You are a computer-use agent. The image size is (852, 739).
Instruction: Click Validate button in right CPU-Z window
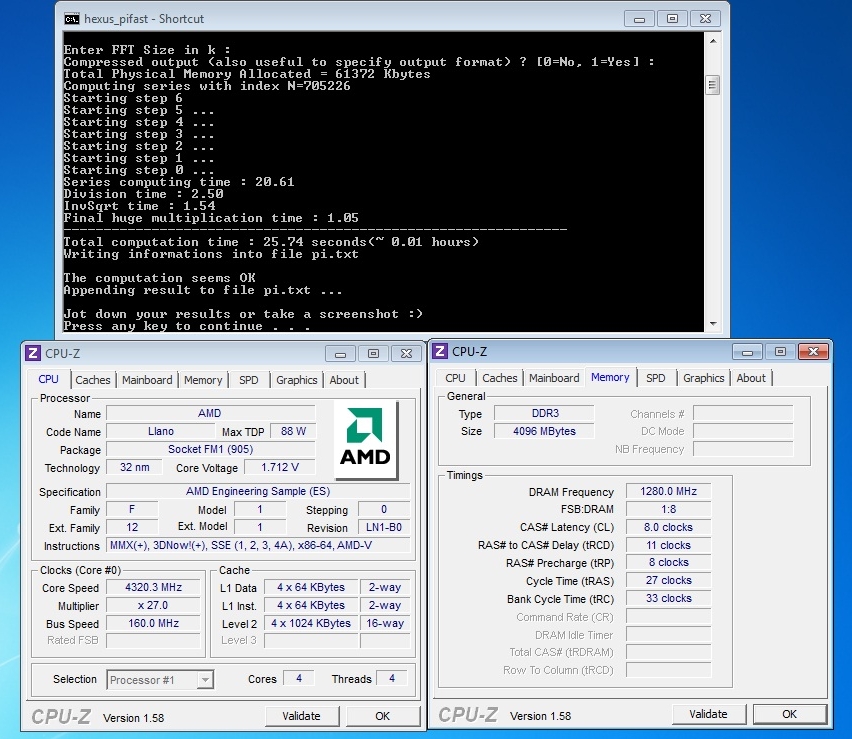click(709, 715)
